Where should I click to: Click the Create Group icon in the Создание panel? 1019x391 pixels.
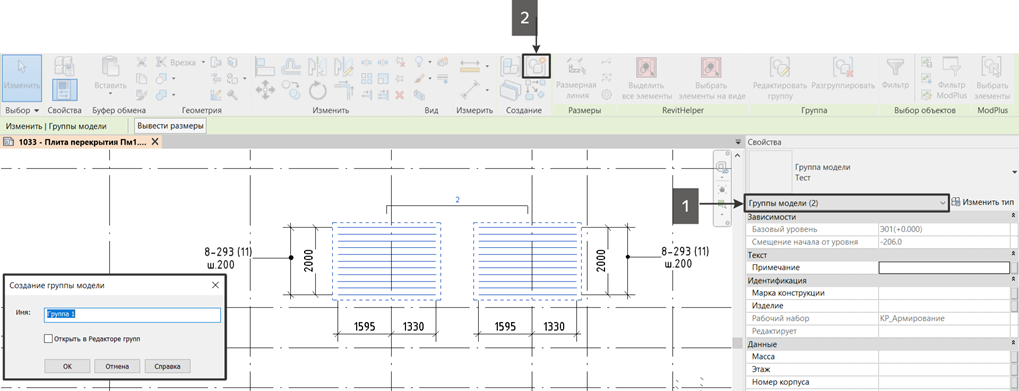click(537, 66)
